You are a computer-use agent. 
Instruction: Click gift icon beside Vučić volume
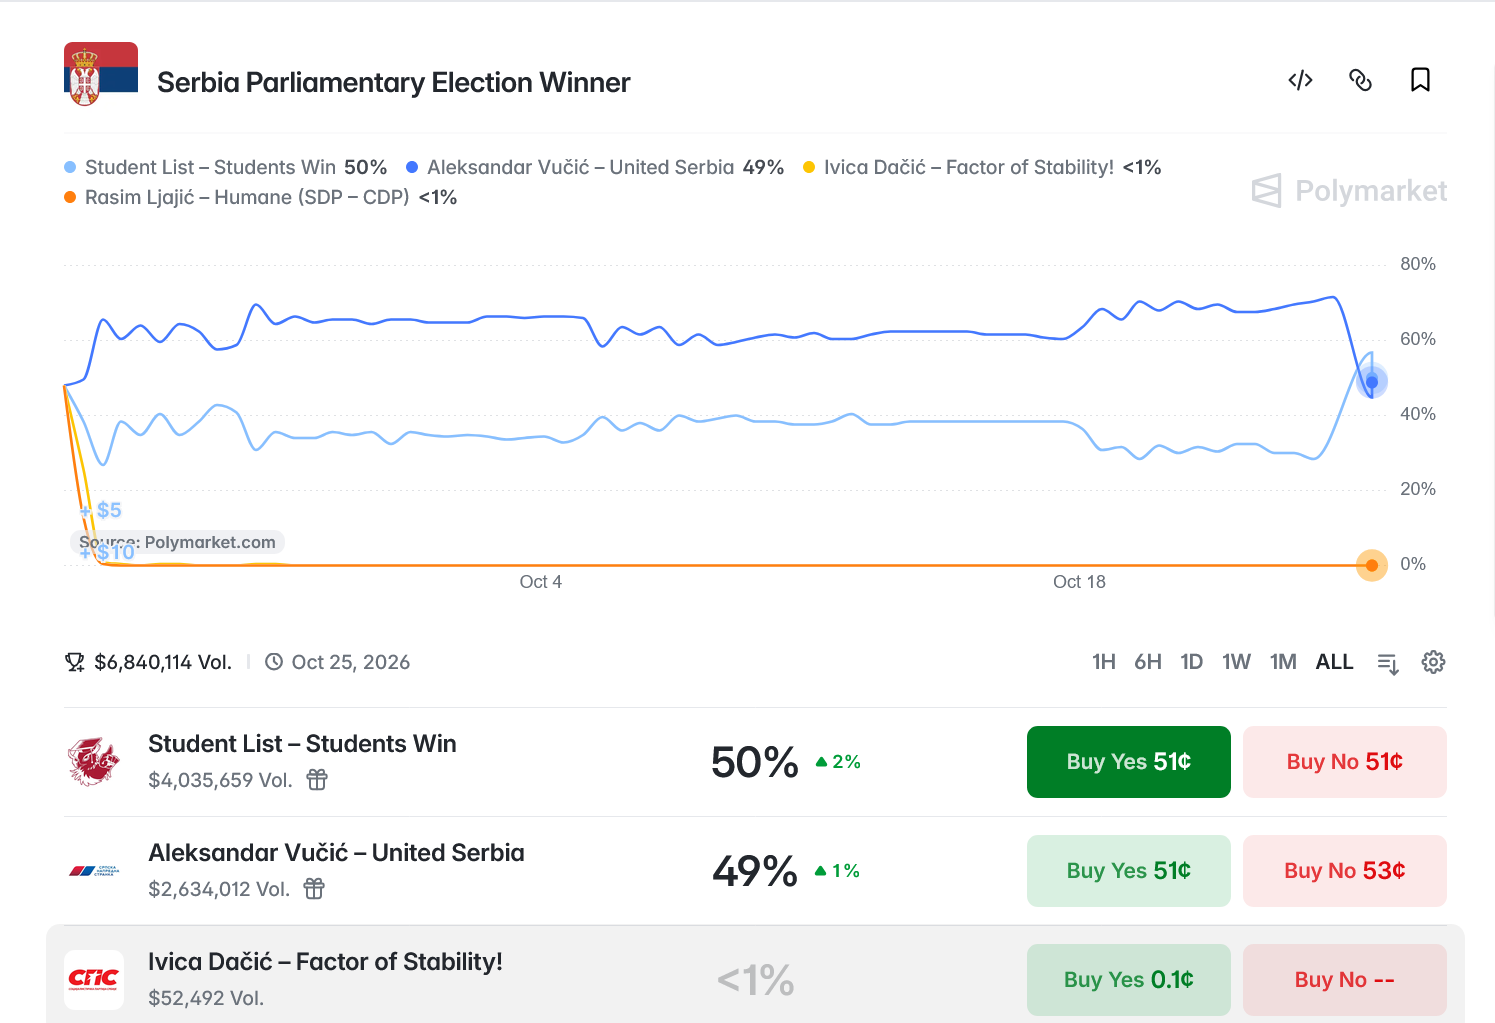[314, 889]
